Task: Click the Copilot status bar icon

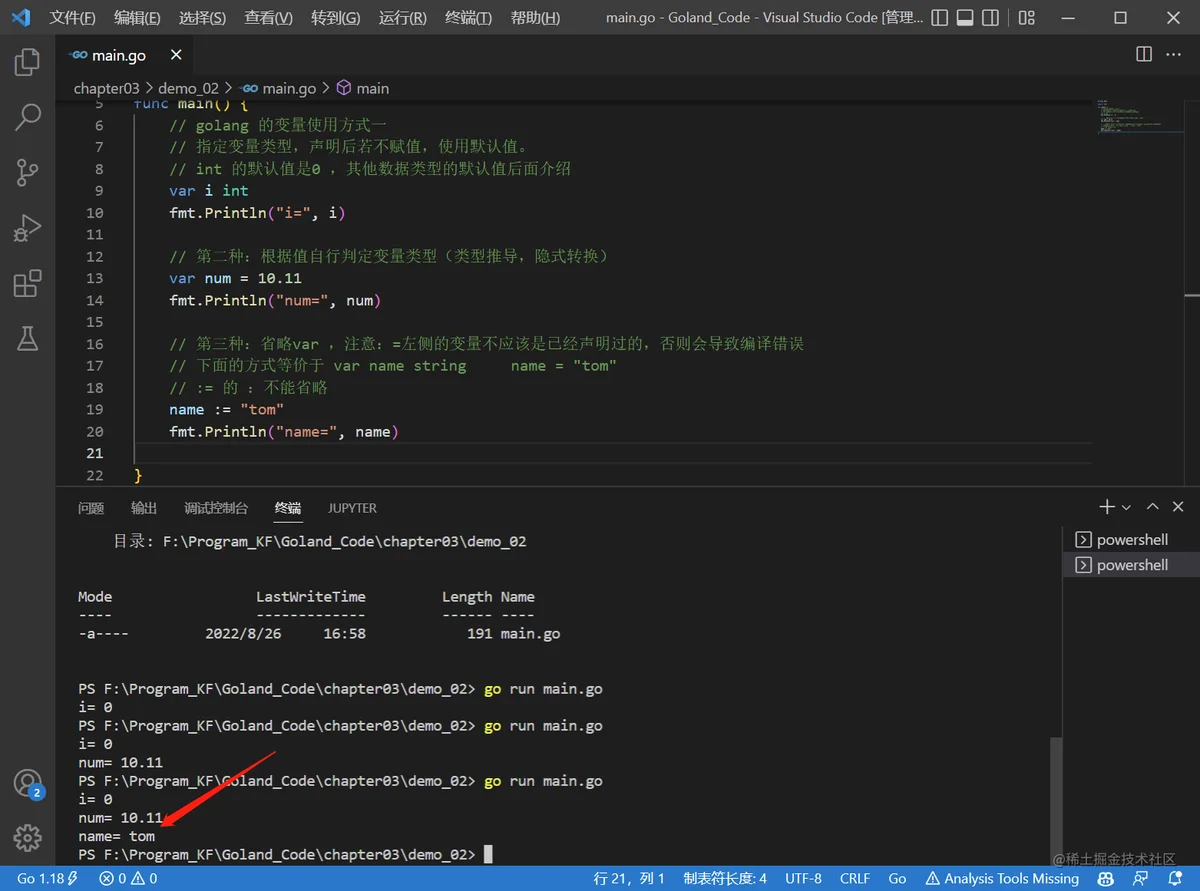Action: [1106, 878]
